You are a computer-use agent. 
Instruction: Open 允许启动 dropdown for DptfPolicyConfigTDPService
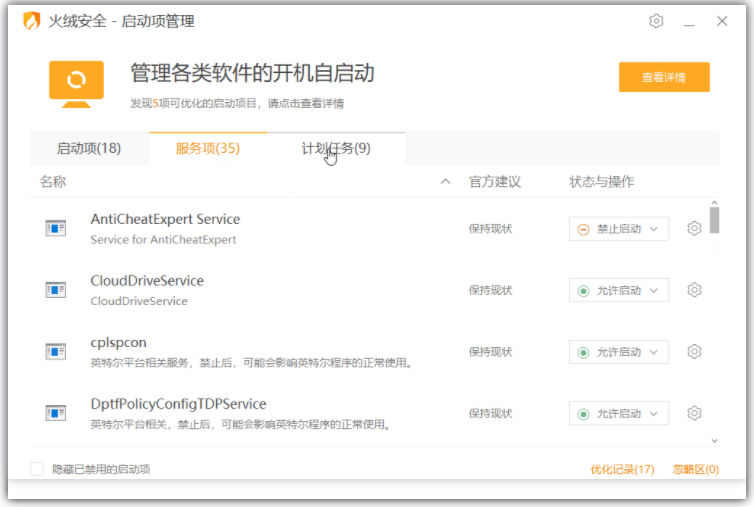(x=618, y=414)
